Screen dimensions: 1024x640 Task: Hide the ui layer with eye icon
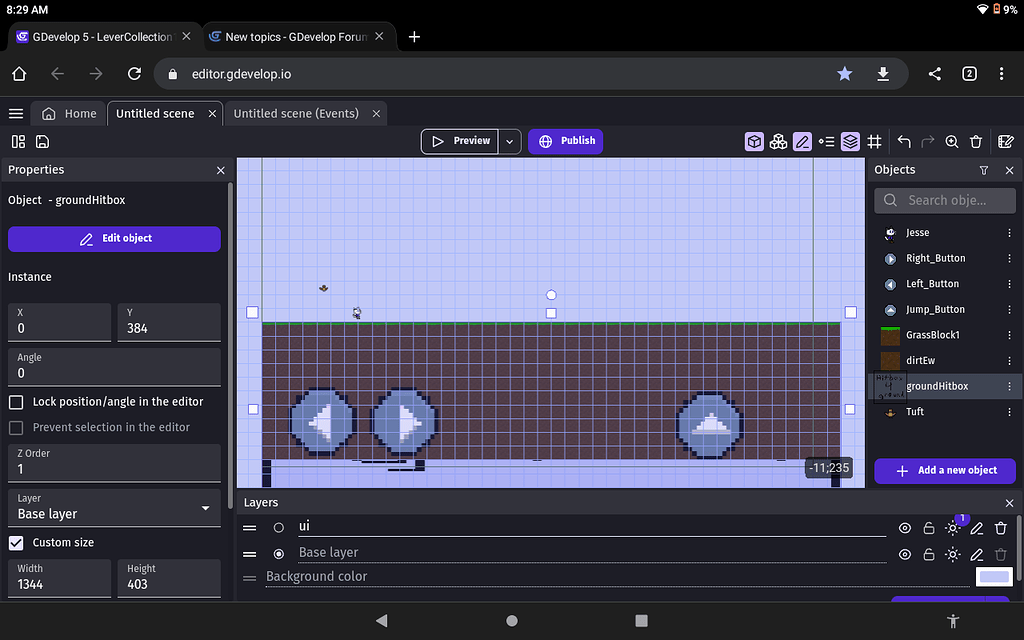pyautogui.click(x=905, y=528)
